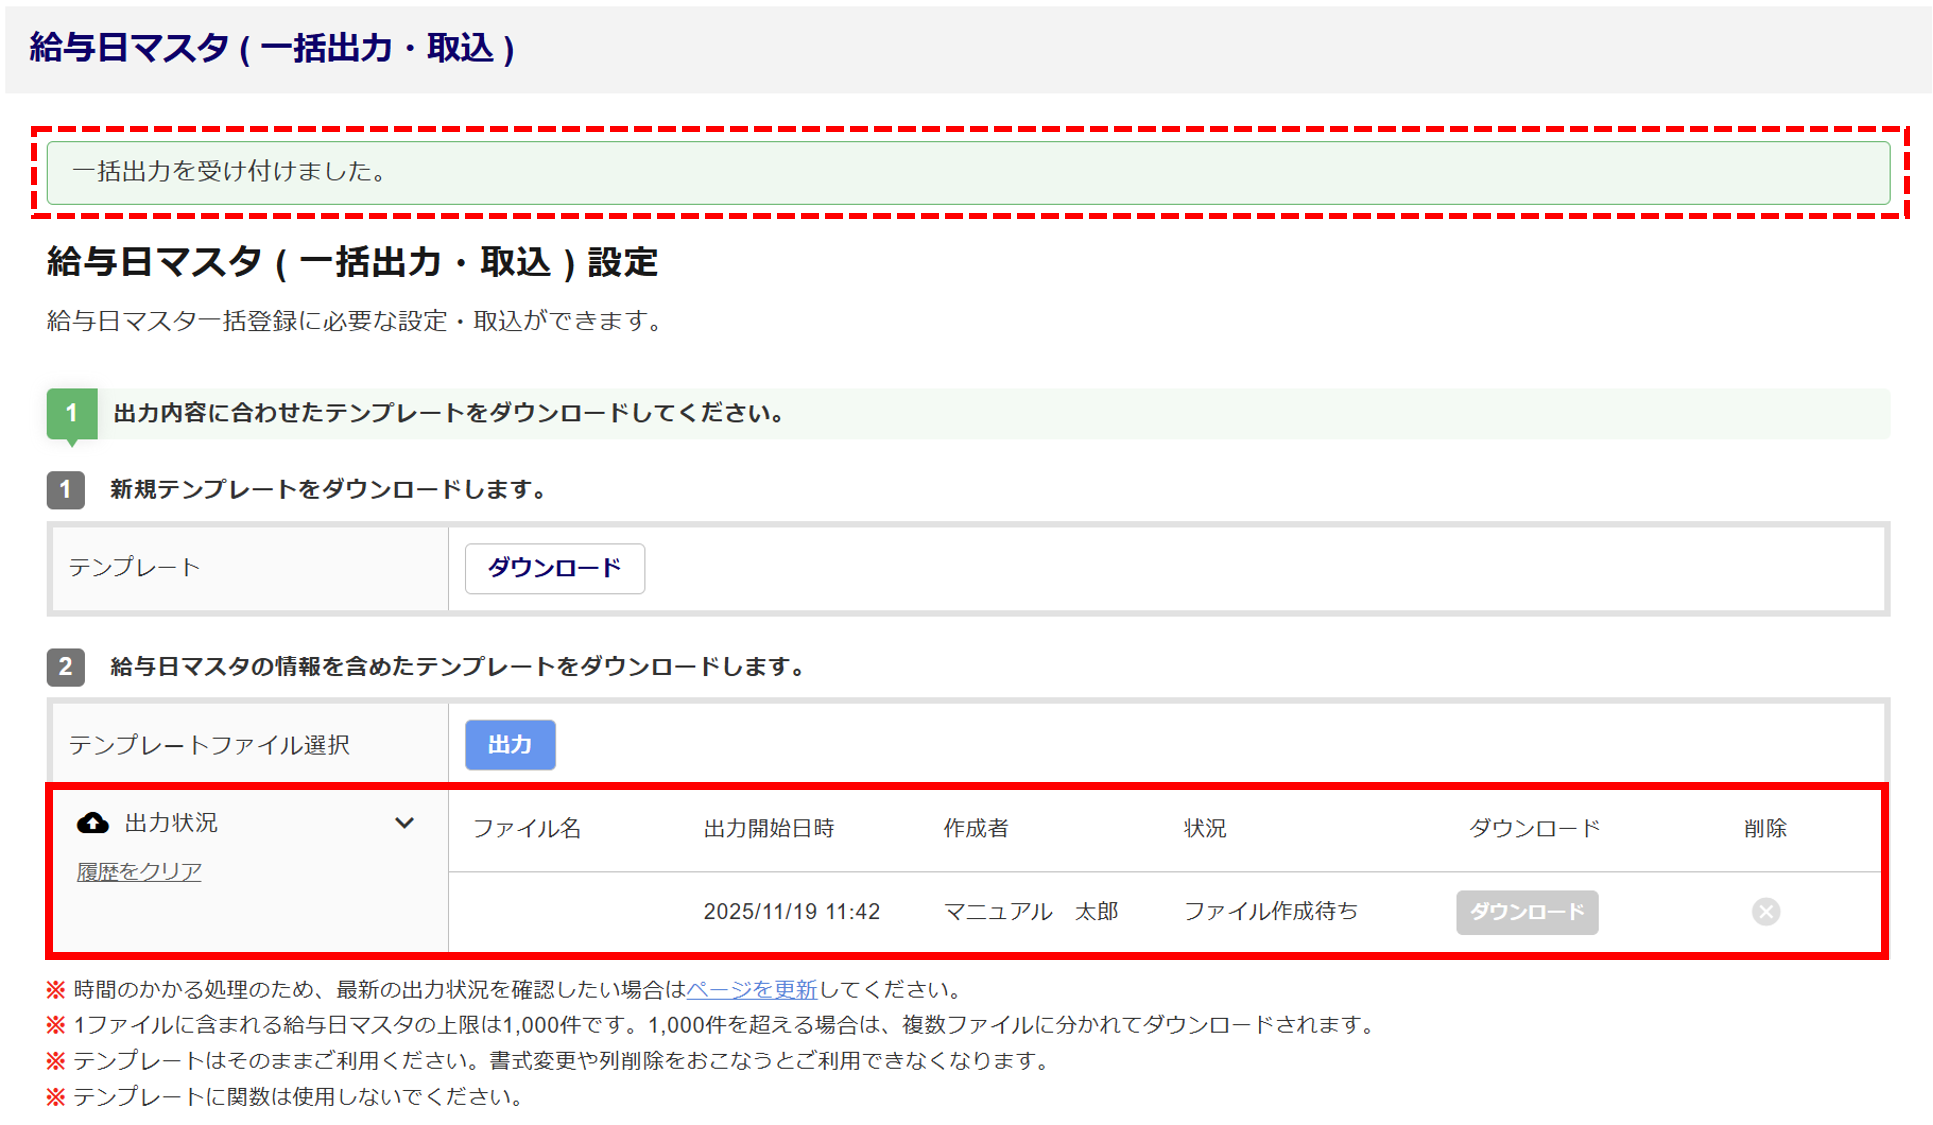Click gray number 1 badge for new template
The height and width of the screenshot is (1125, 1933).
point(66,490)
